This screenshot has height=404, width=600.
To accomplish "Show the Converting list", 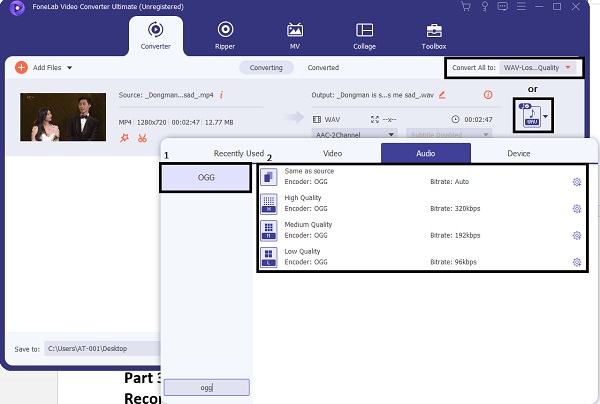I will click(x=266, y=68).
